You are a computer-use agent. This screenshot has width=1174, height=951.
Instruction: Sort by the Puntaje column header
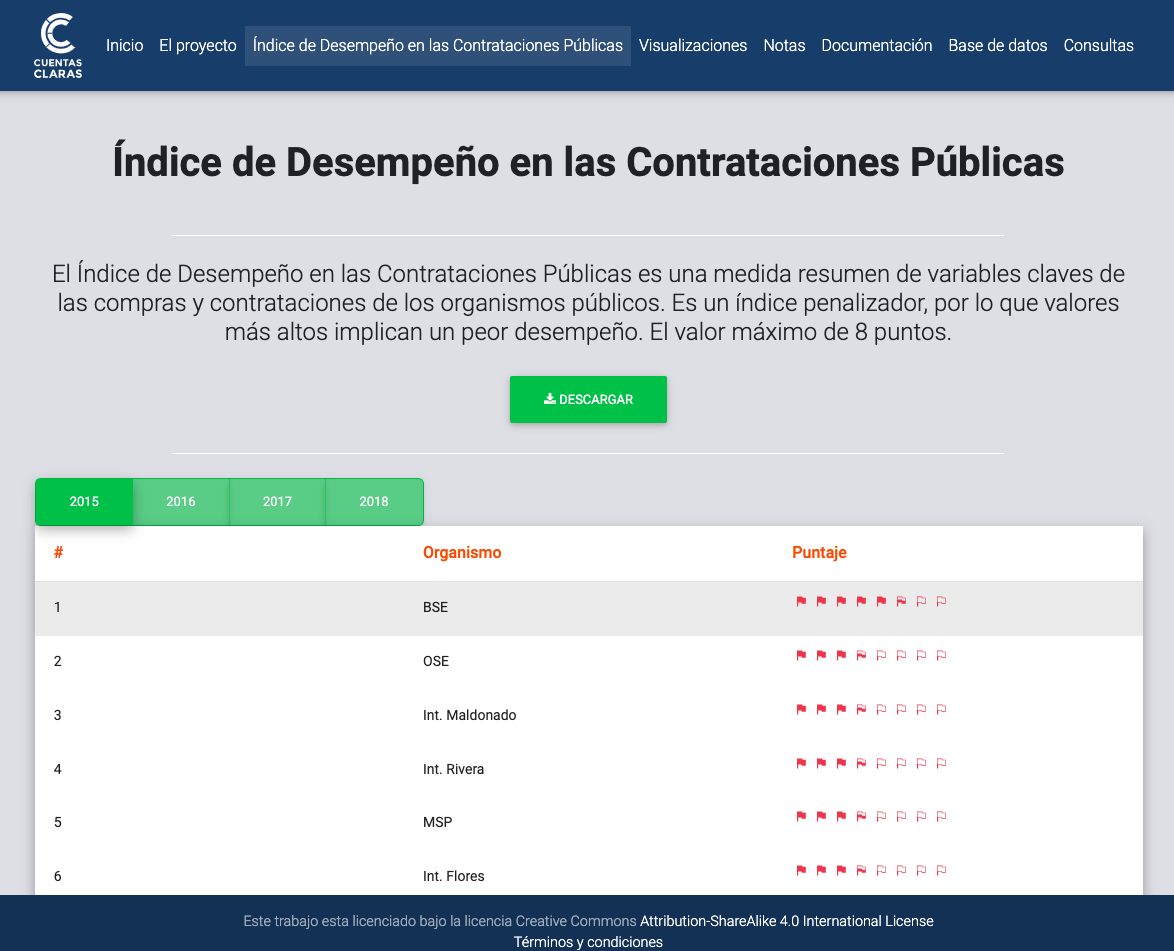click(819, 553)
